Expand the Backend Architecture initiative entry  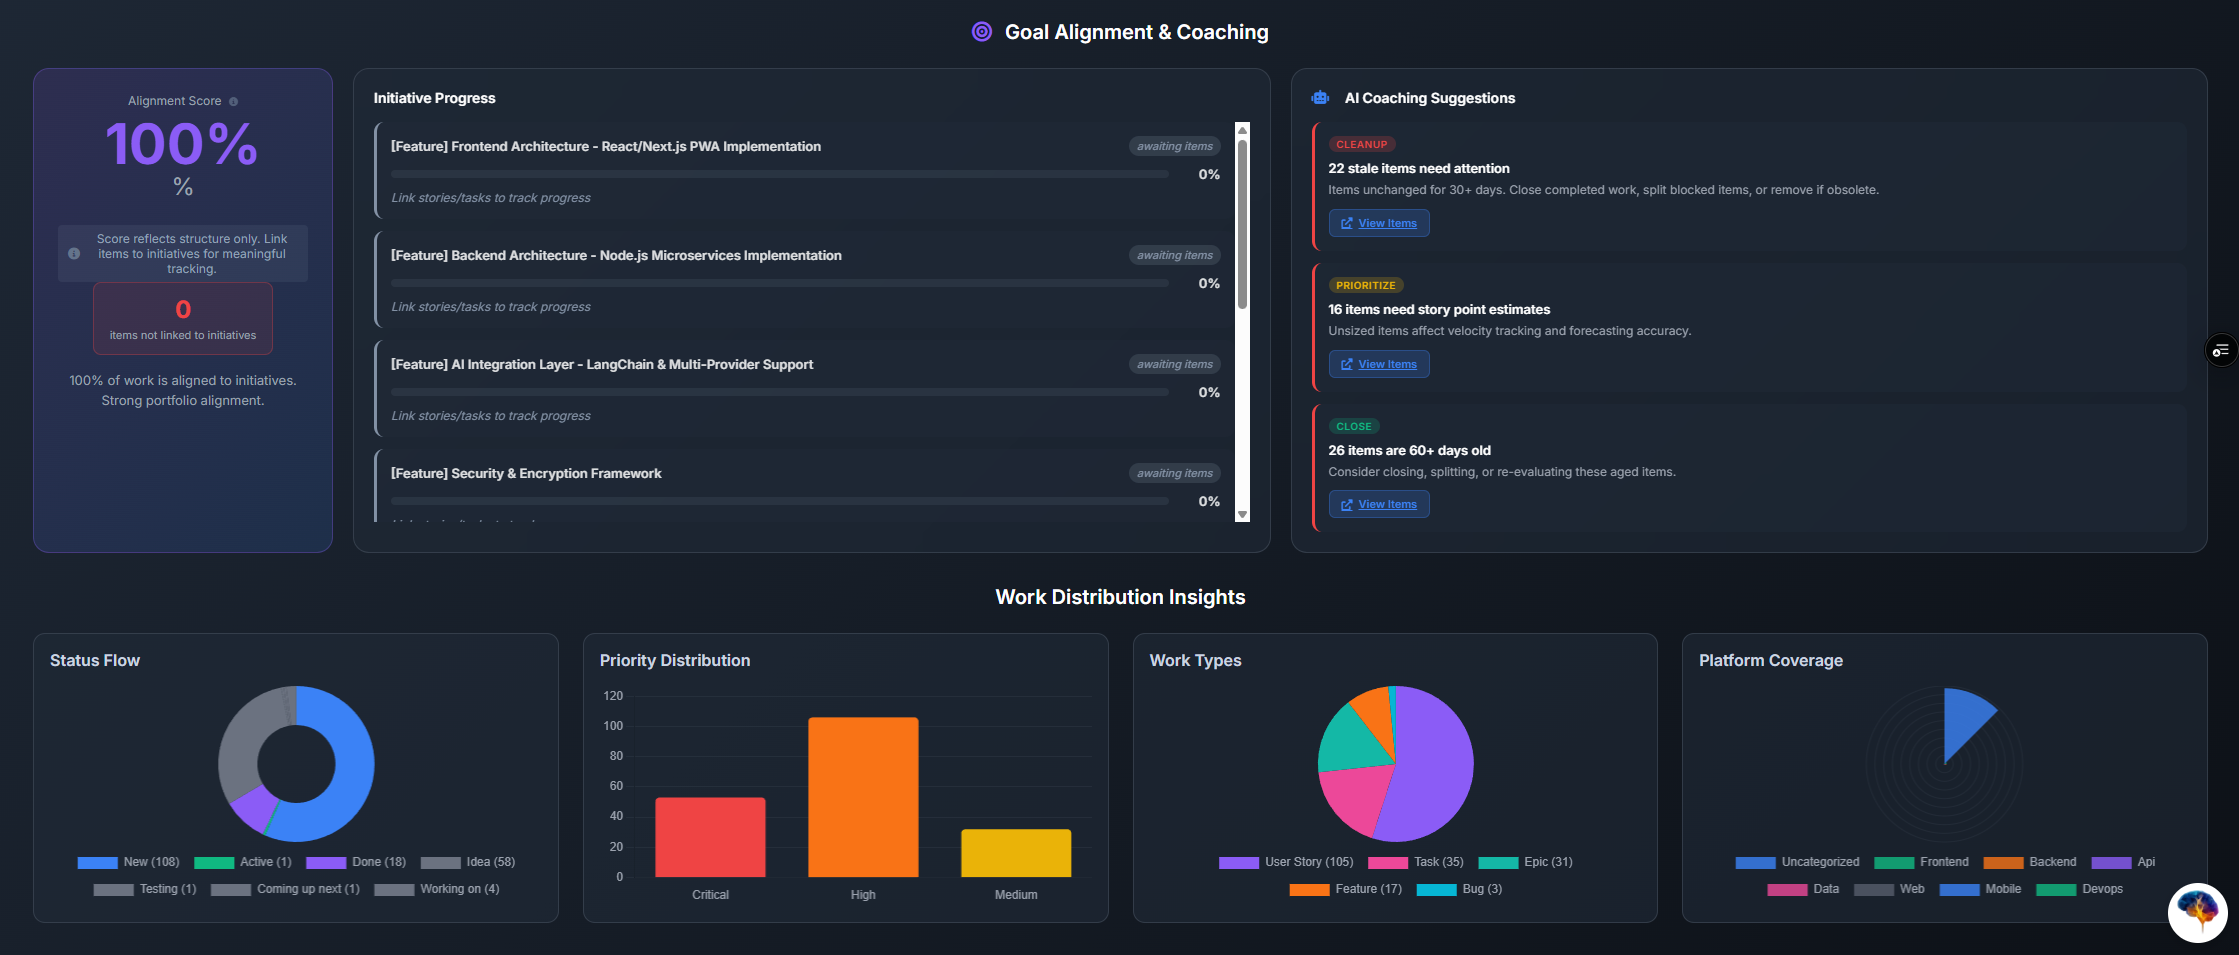(x=615, y=255)
